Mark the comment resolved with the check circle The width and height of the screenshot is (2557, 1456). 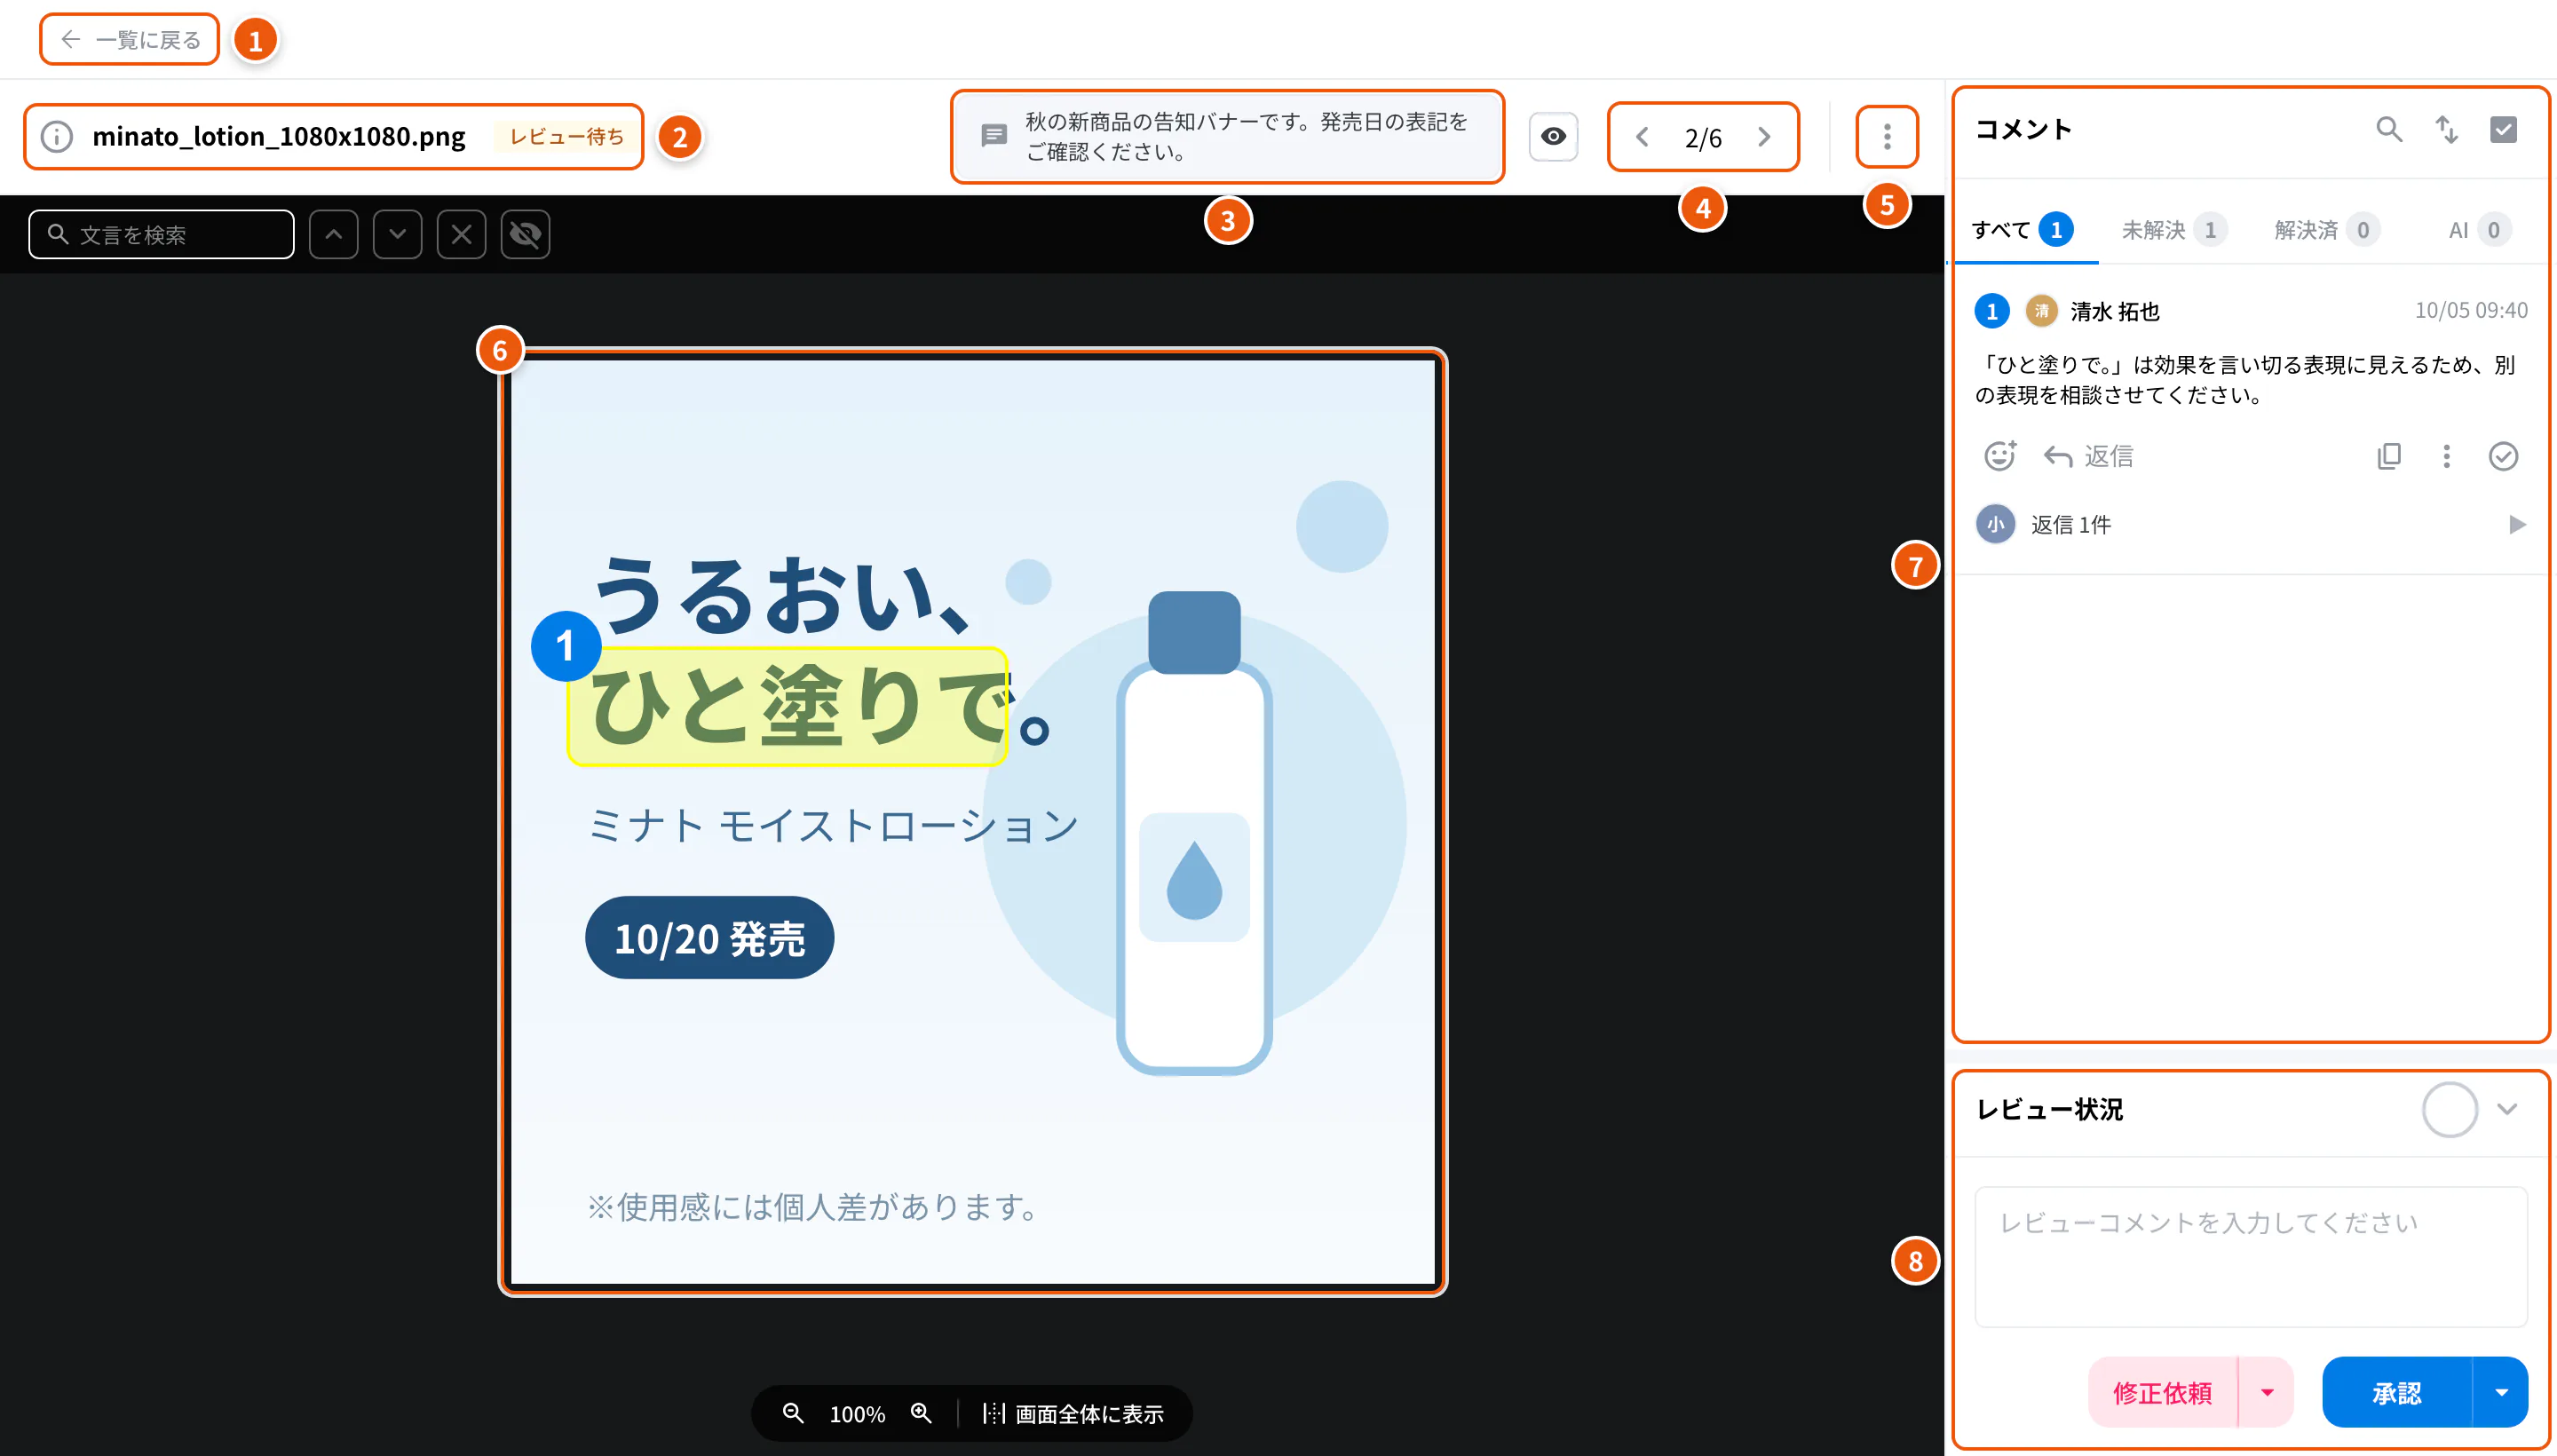click(2503, 456)
